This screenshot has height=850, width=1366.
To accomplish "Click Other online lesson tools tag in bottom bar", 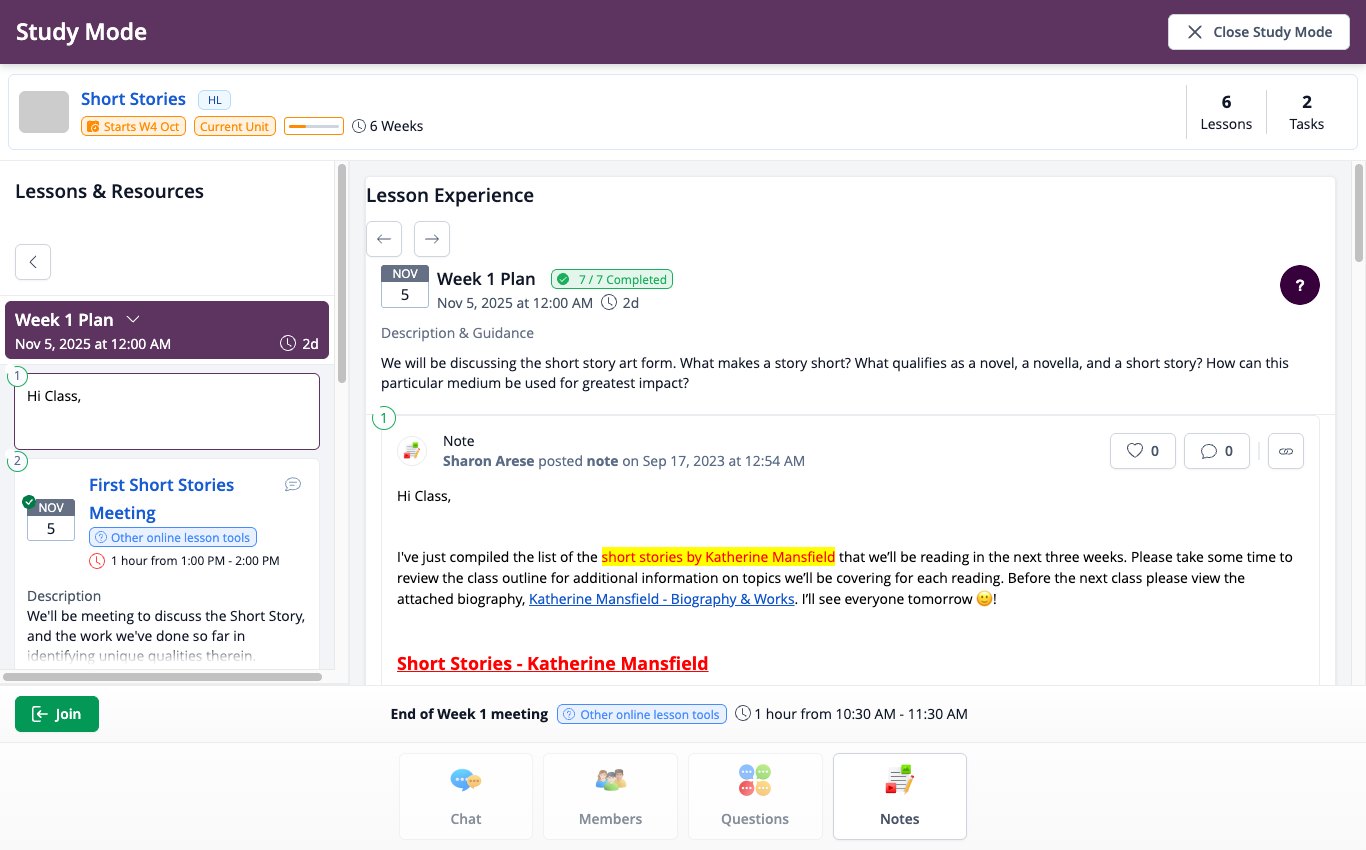I will [x=642, y=714].
